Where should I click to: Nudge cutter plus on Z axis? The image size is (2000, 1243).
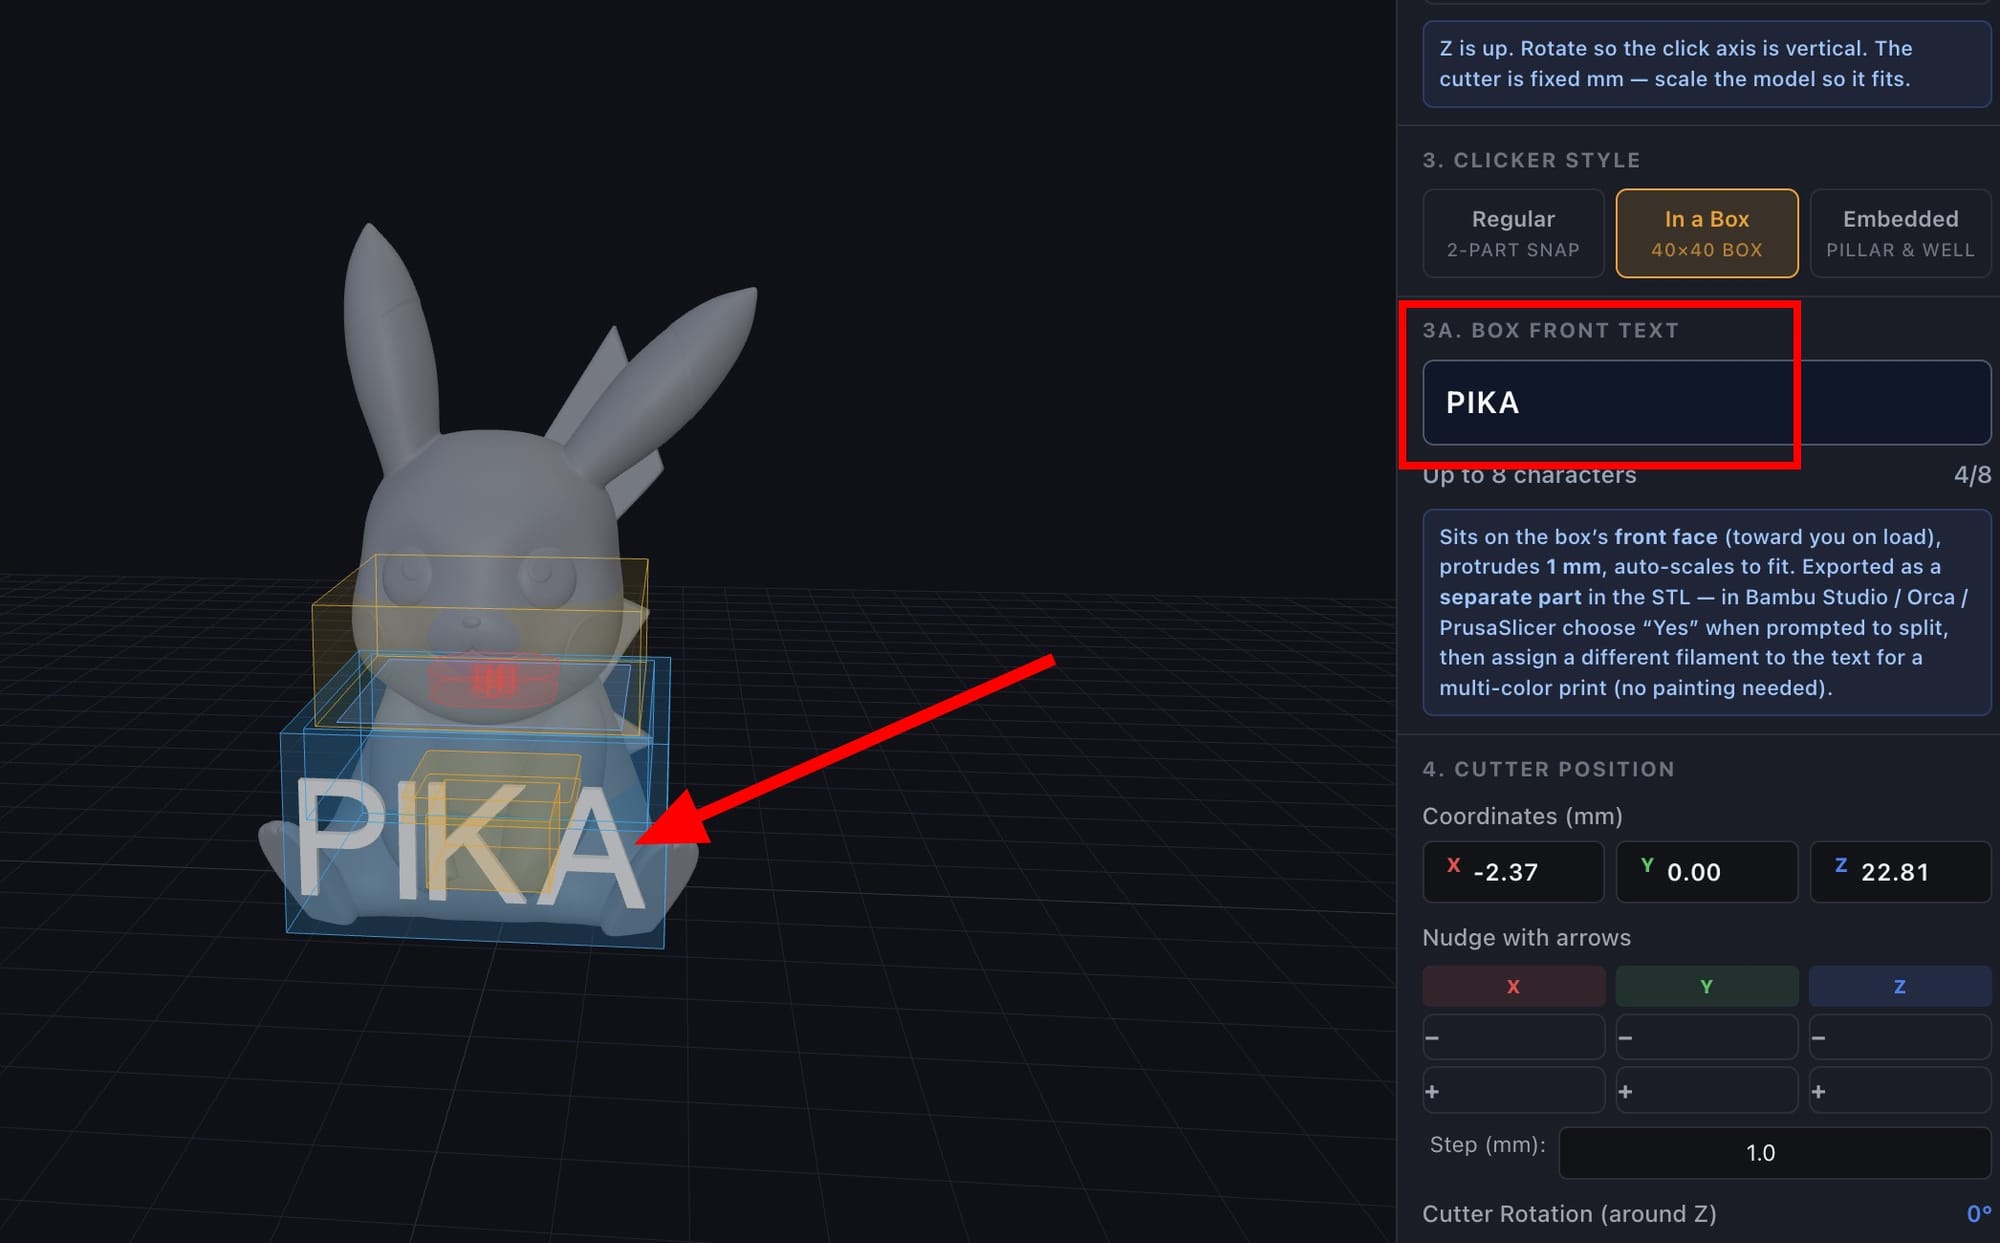(1900, 1091)
